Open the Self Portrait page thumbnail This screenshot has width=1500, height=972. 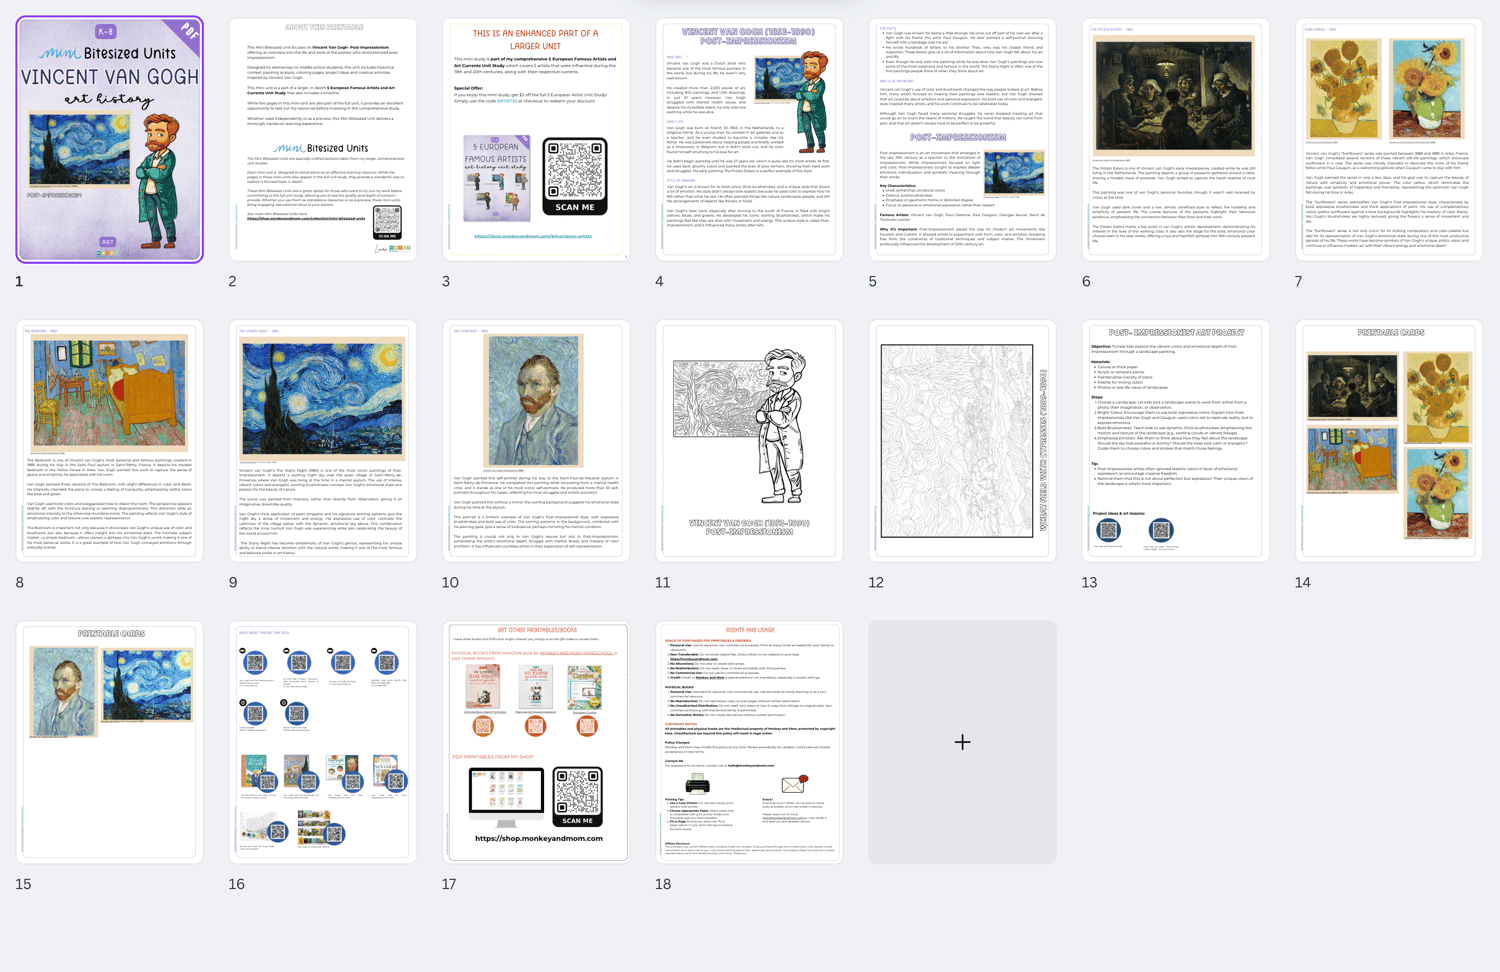[536, 441]
